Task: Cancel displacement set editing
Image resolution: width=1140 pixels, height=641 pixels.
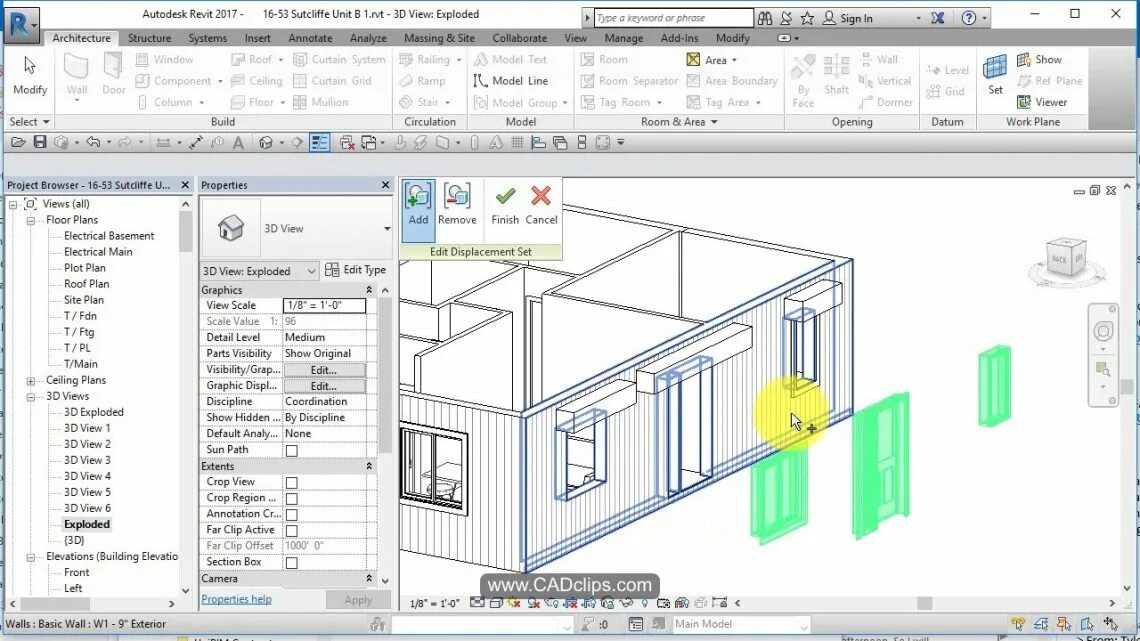Action: [x=541, y=205]
